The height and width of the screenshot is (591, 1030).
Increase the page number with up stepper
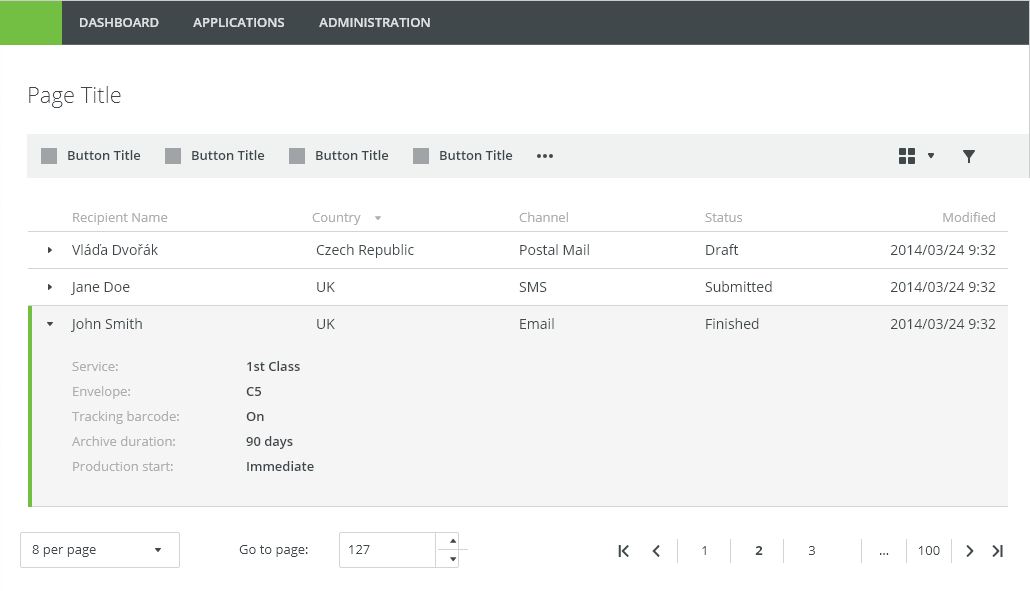(453, 541)
